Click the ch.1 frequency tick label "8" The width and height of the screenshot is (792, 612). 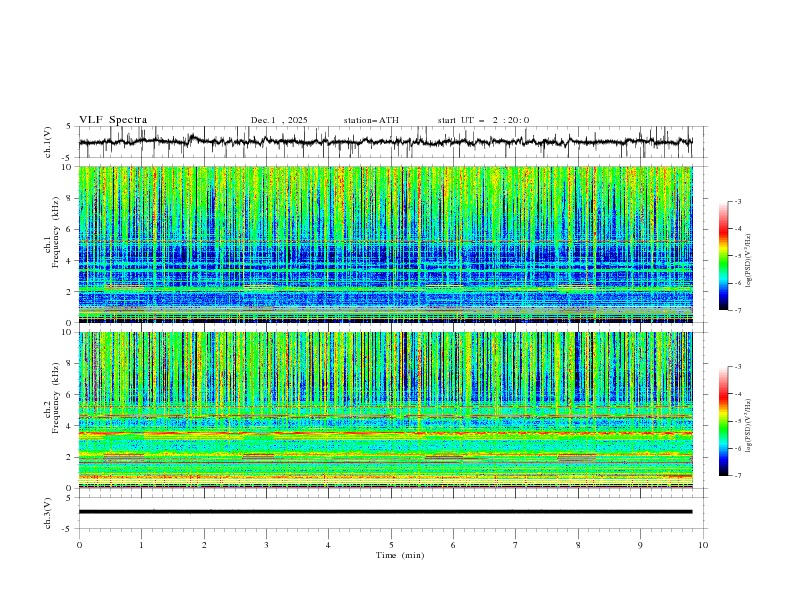tap(70, 198)
